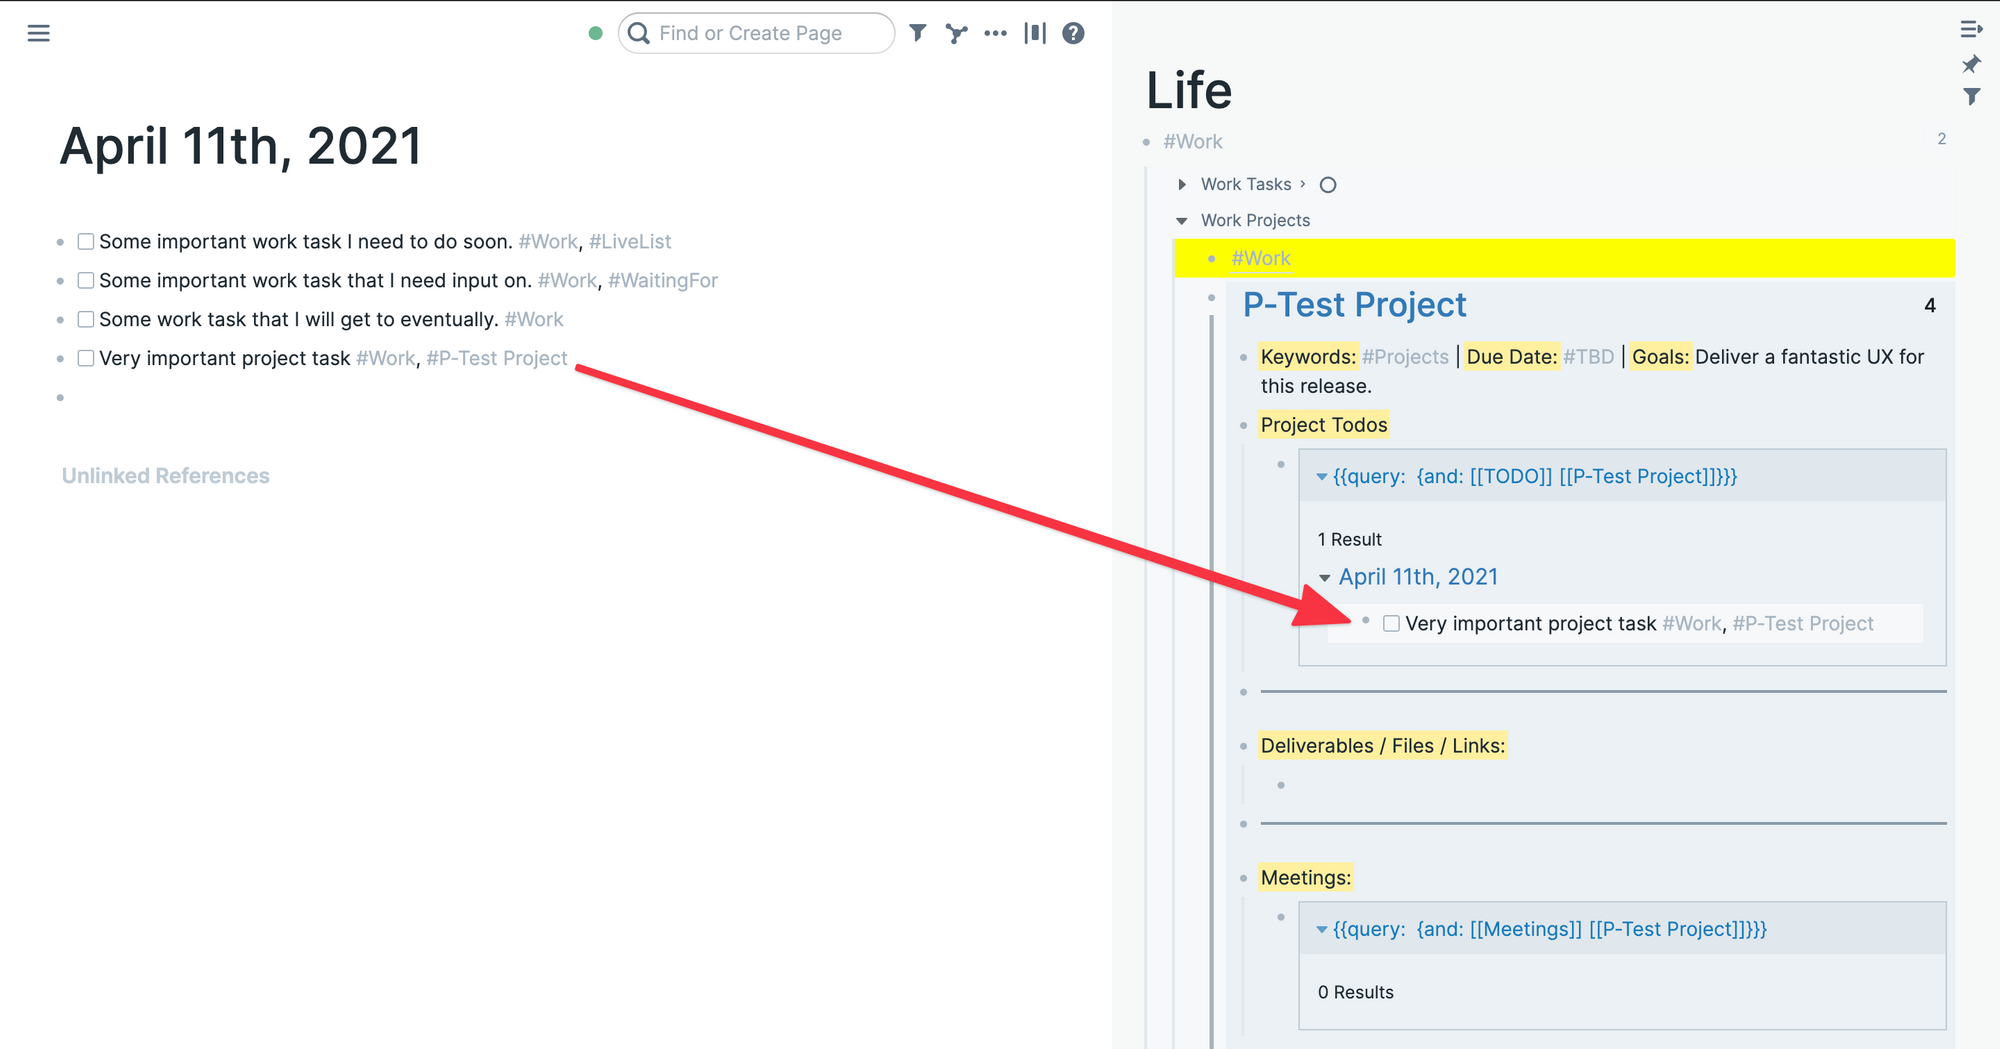The height and width of the screenshot is (1049, 2000).
Task: Expand the Work Tasks bullet
Action: coord(1182,184)
